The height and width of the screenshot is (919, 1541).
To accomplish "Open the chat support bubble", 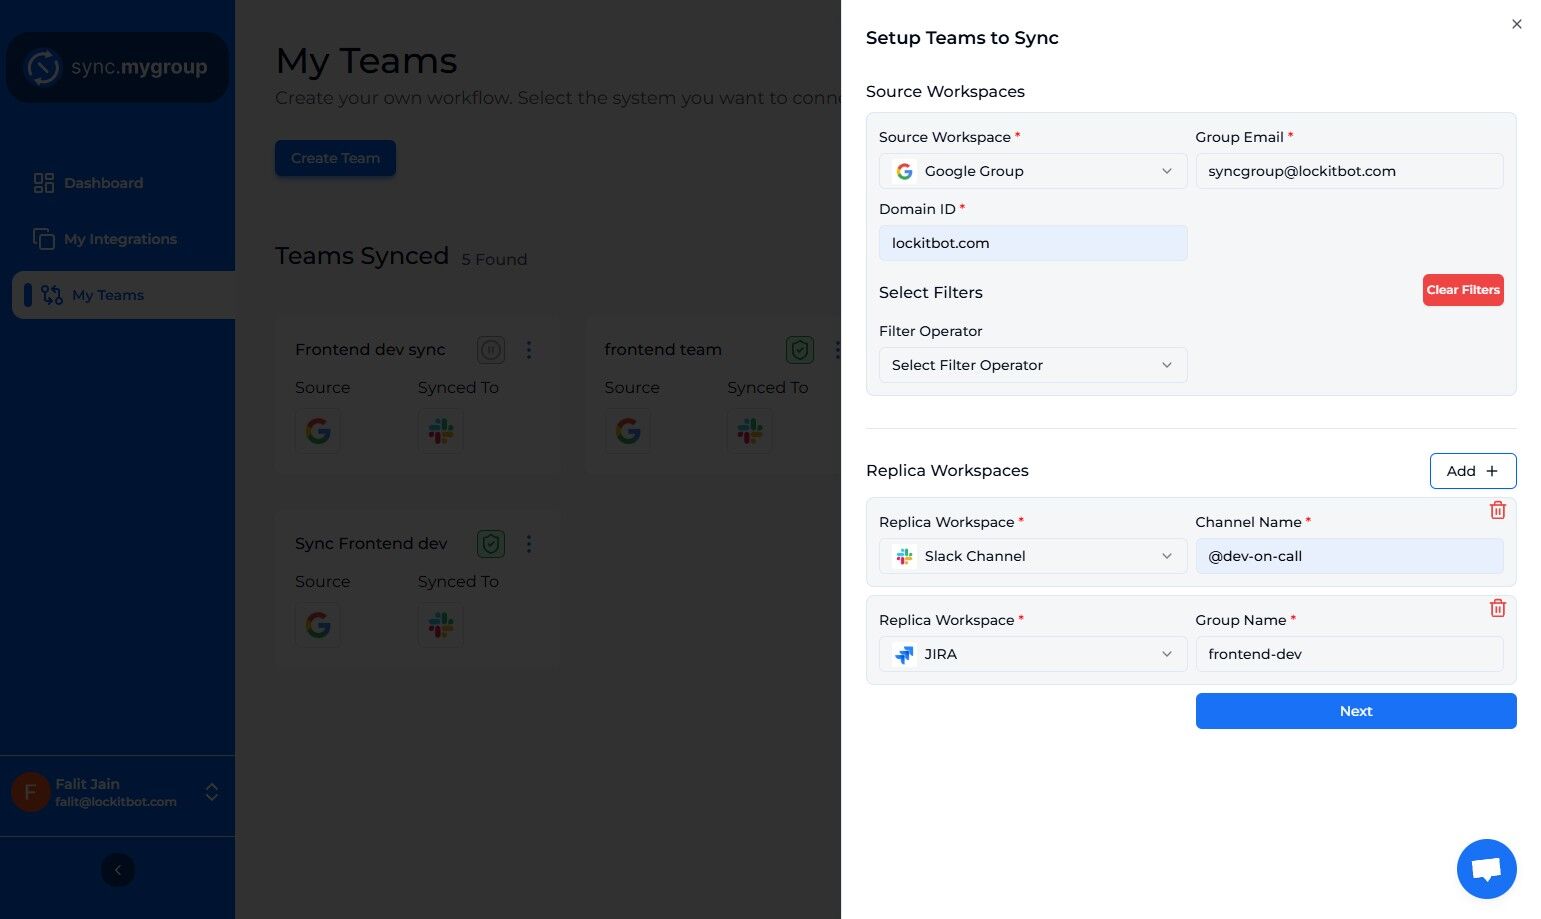I will click(x=1486, y=868).
